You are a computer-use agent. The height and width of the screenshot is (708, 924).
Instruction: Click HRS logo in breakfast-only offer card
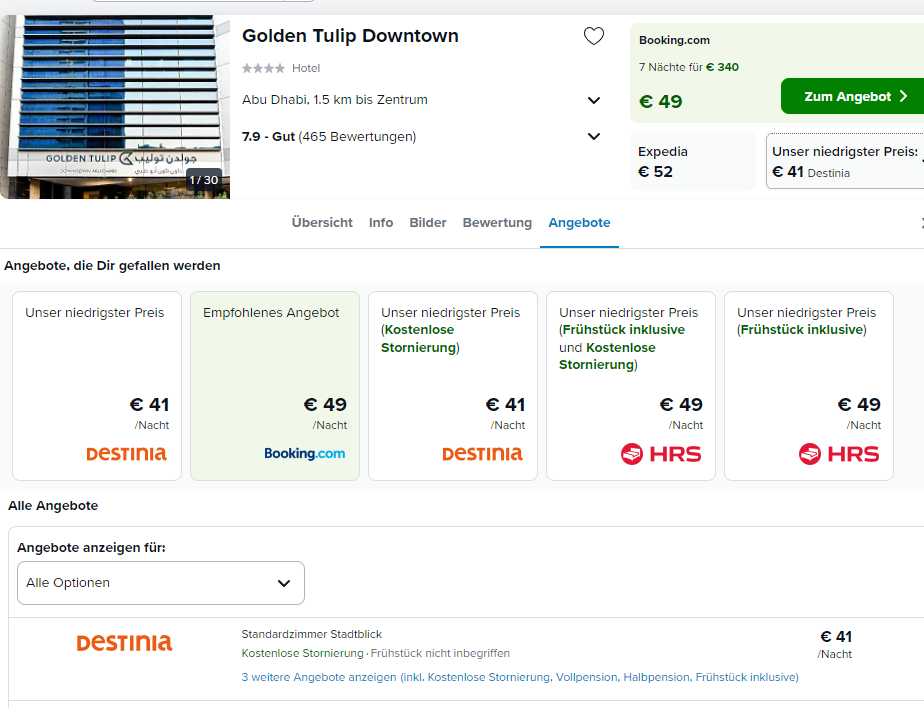click(x=839, y=454)
